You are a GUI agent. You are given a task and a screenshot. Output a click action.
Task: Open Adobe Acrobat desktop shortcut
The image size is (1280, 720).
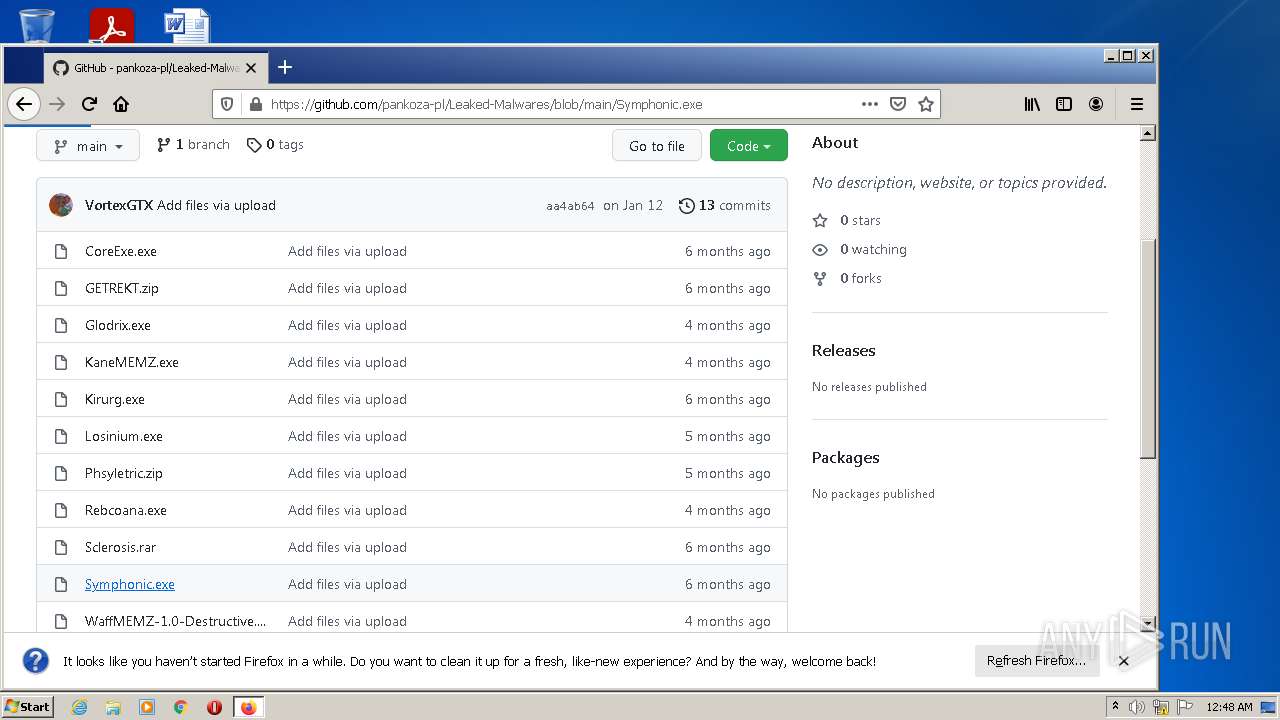(x=111, y=25)
